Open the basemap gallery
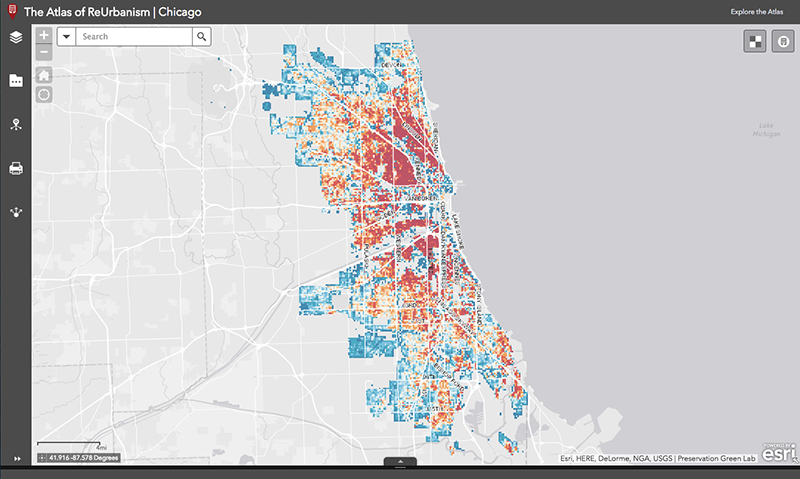This screenshot has height=479, width=800. pyautogui.click(x=755, y=41)
